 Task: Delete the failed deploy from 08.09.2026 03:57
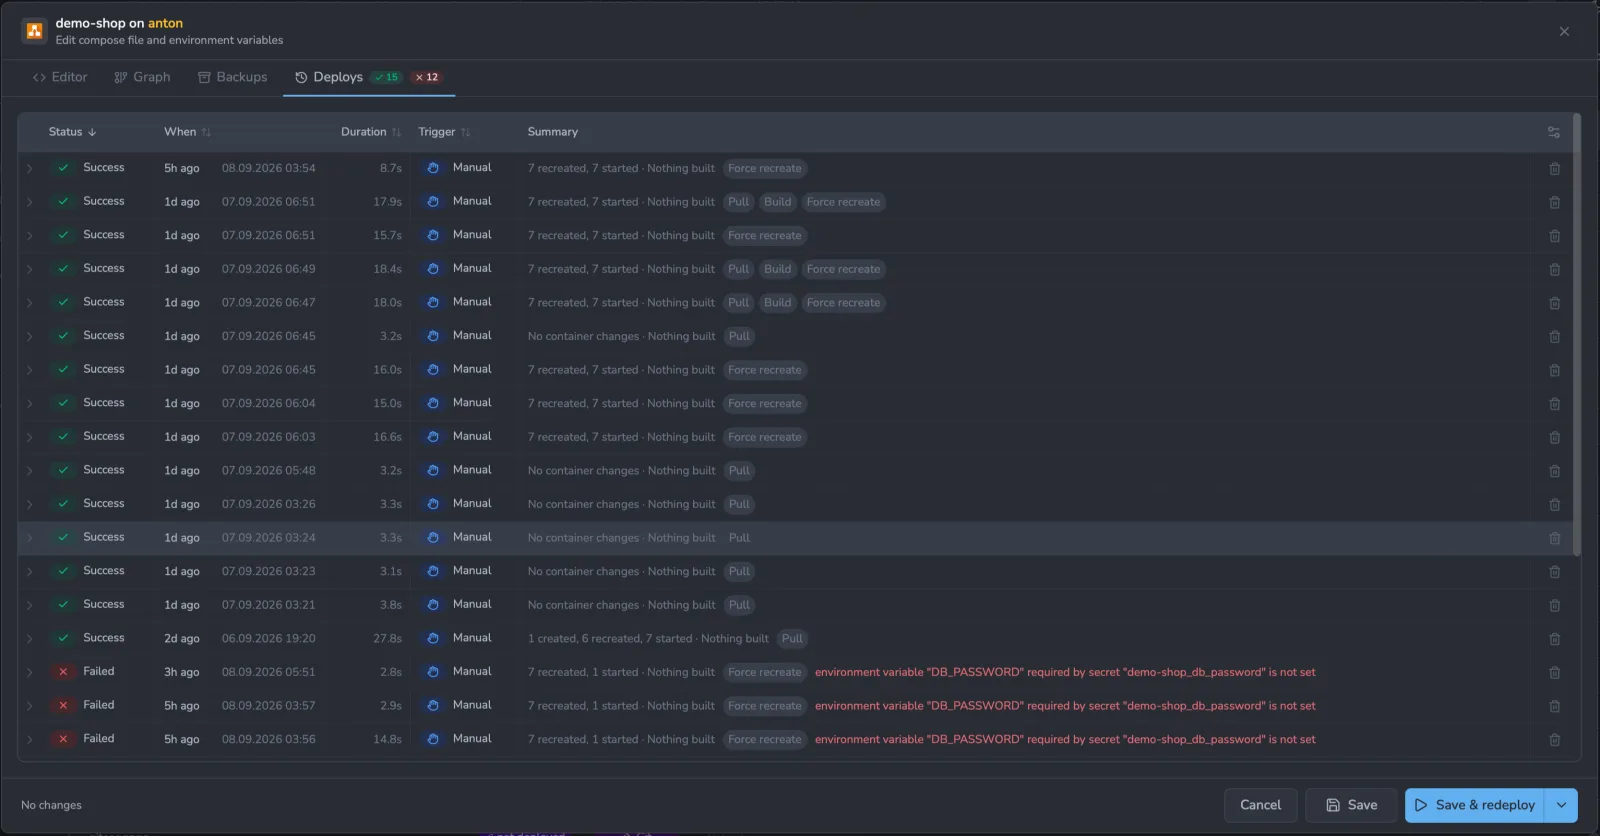tap(1554, 706)
